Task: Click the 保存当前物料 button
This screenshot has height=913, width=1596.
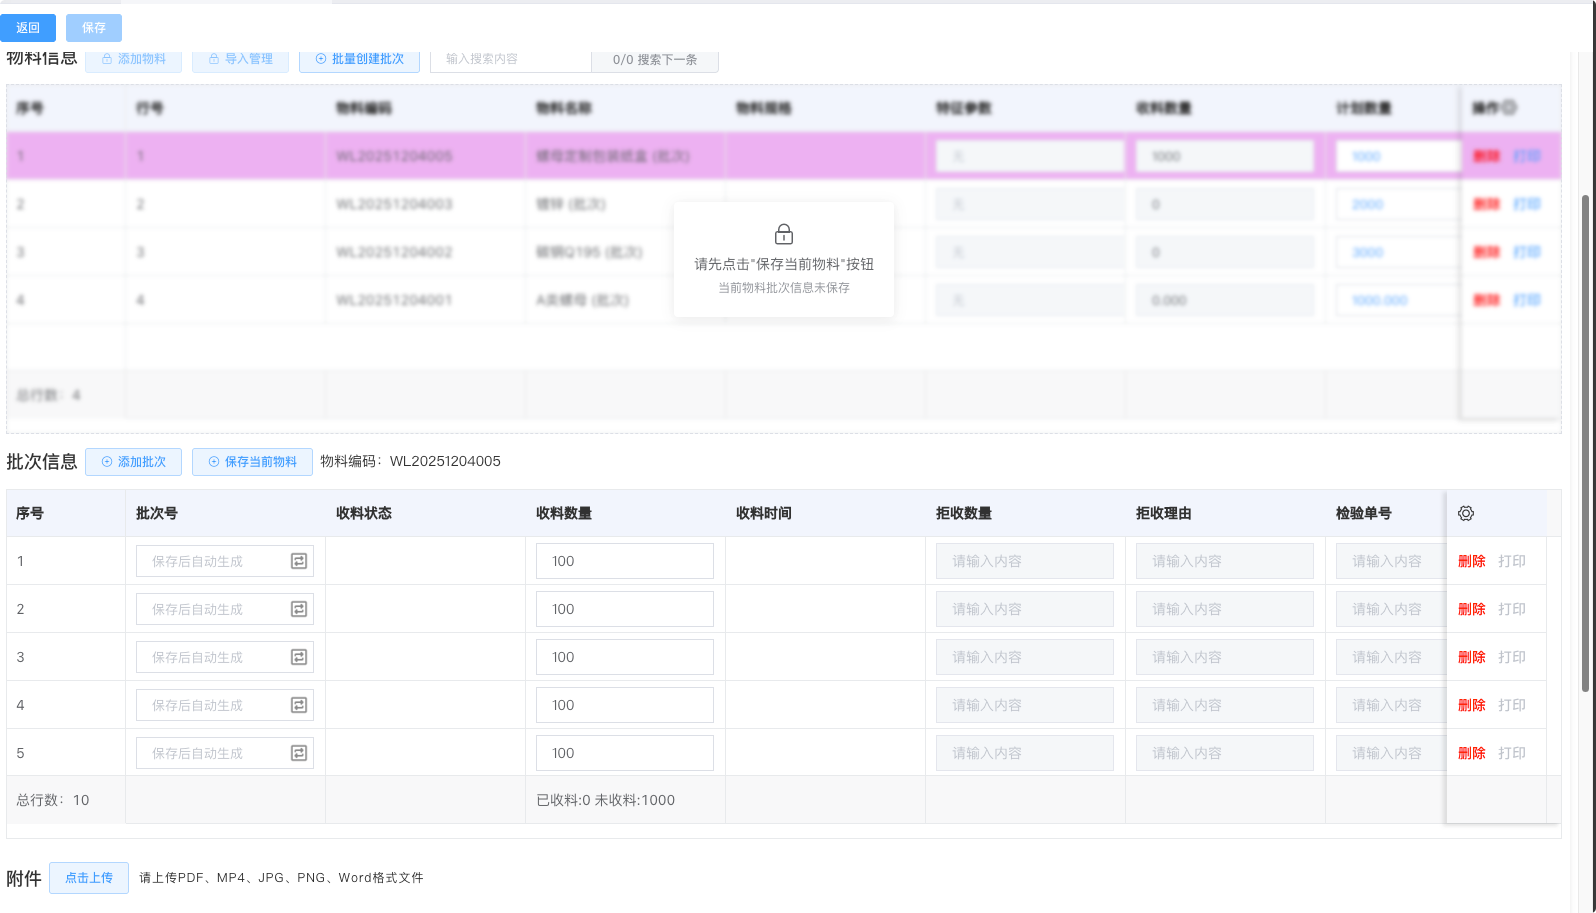Action: [252, 462]
